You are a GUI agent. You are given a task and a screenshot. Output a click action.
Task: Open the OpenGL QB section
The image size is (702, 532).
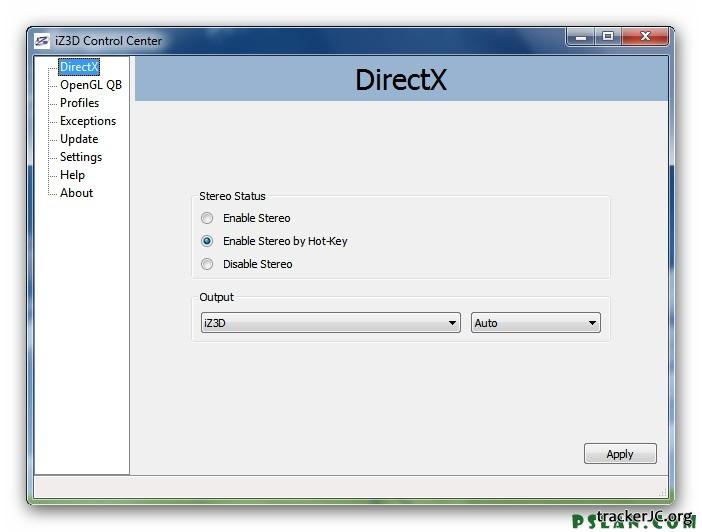[90, 85]
